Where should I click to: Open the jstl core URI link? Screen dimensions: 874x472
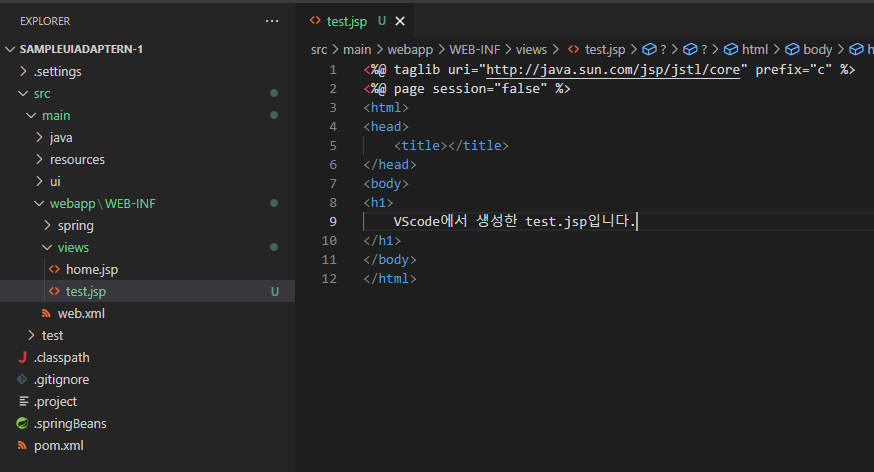pos(613,70)
